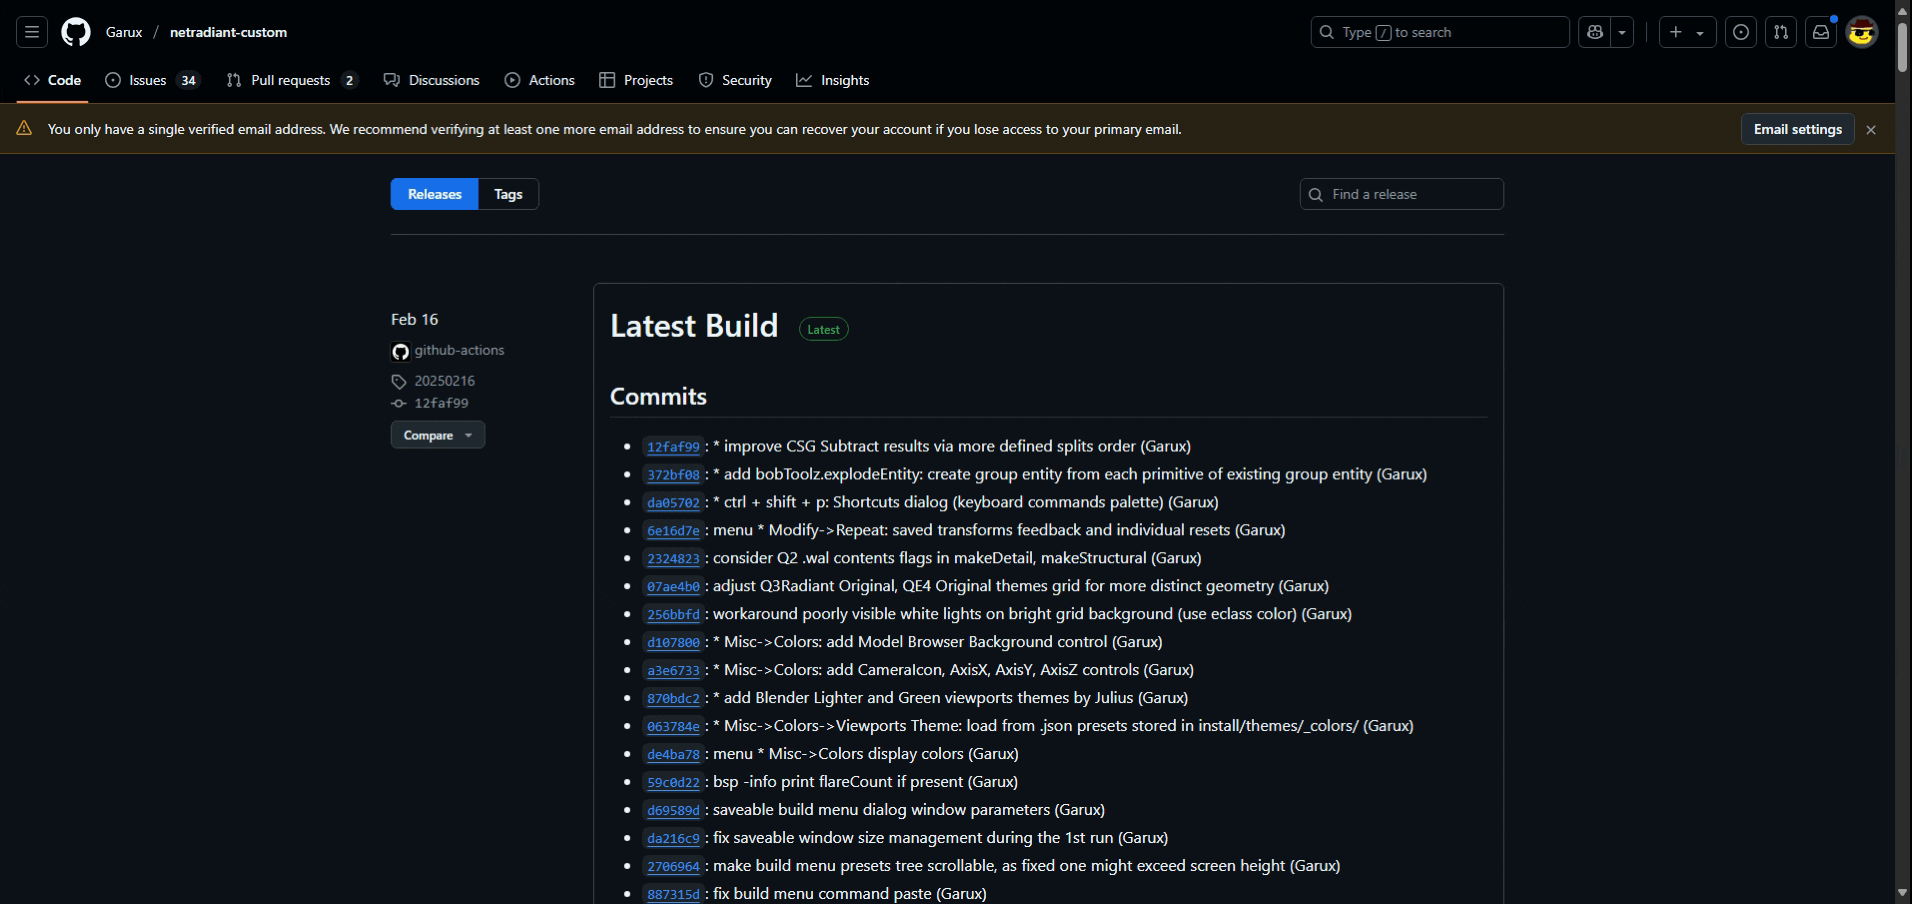Click the Email settings button

point(1797,129)
